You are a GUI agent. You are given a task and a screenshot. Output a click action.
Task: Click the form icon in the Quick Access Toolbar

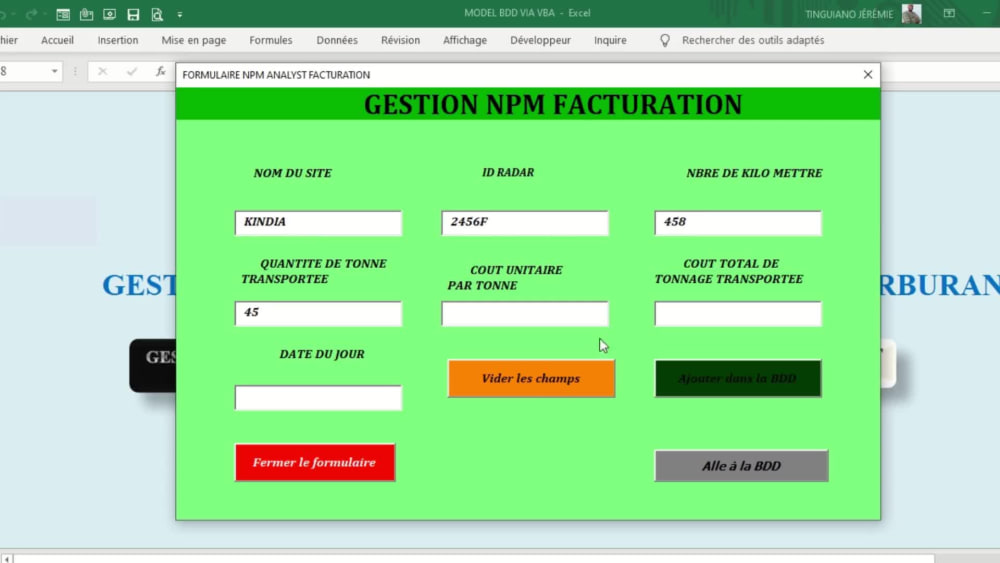[62, 14]
